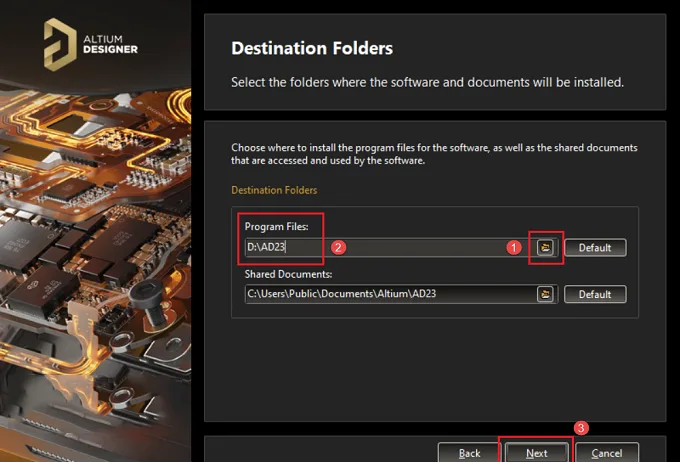Cancel the Altium Designer installation
The width and height of the screenshot is (680, 462).
[607, 453]
